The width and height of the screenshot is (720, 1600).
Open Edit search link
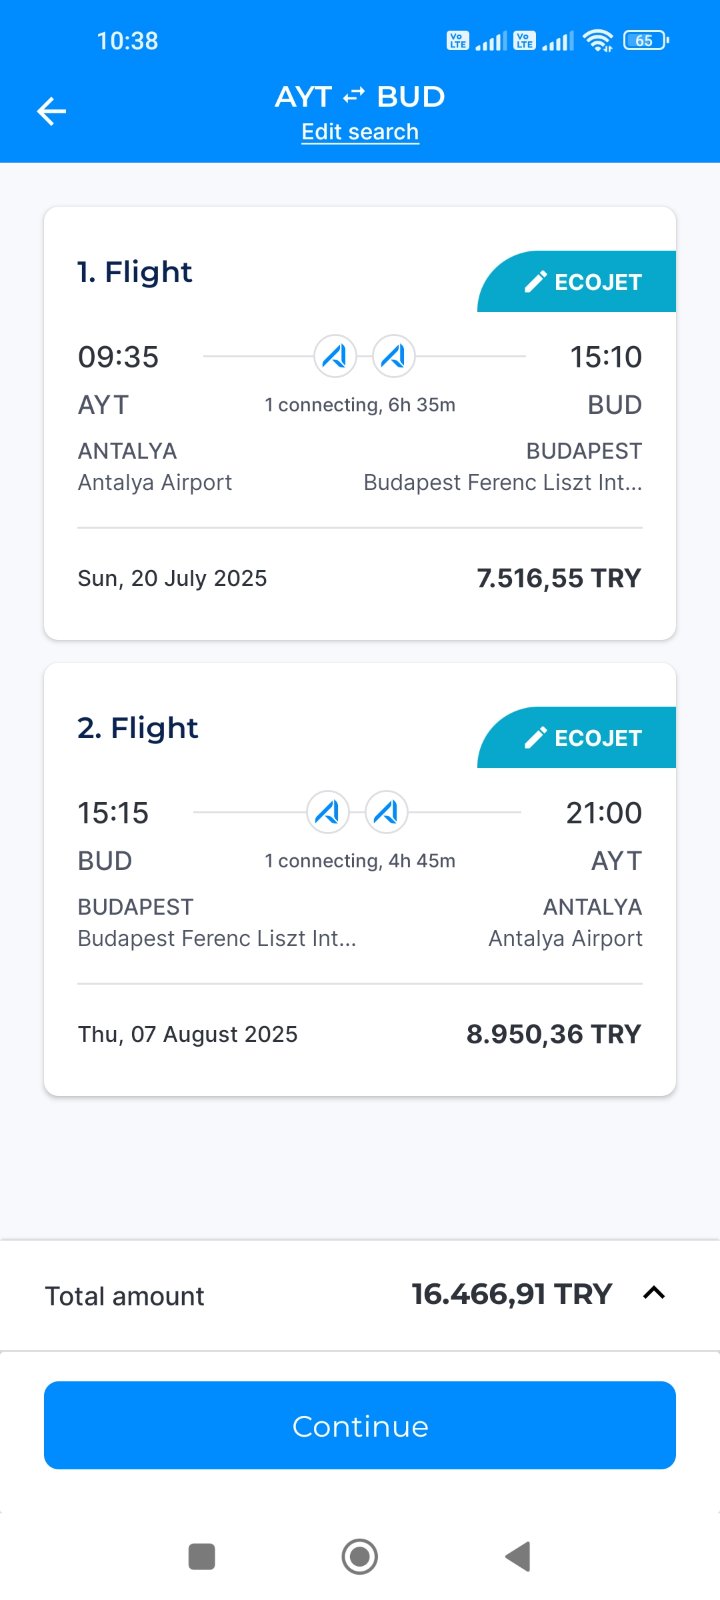(360, 132)
